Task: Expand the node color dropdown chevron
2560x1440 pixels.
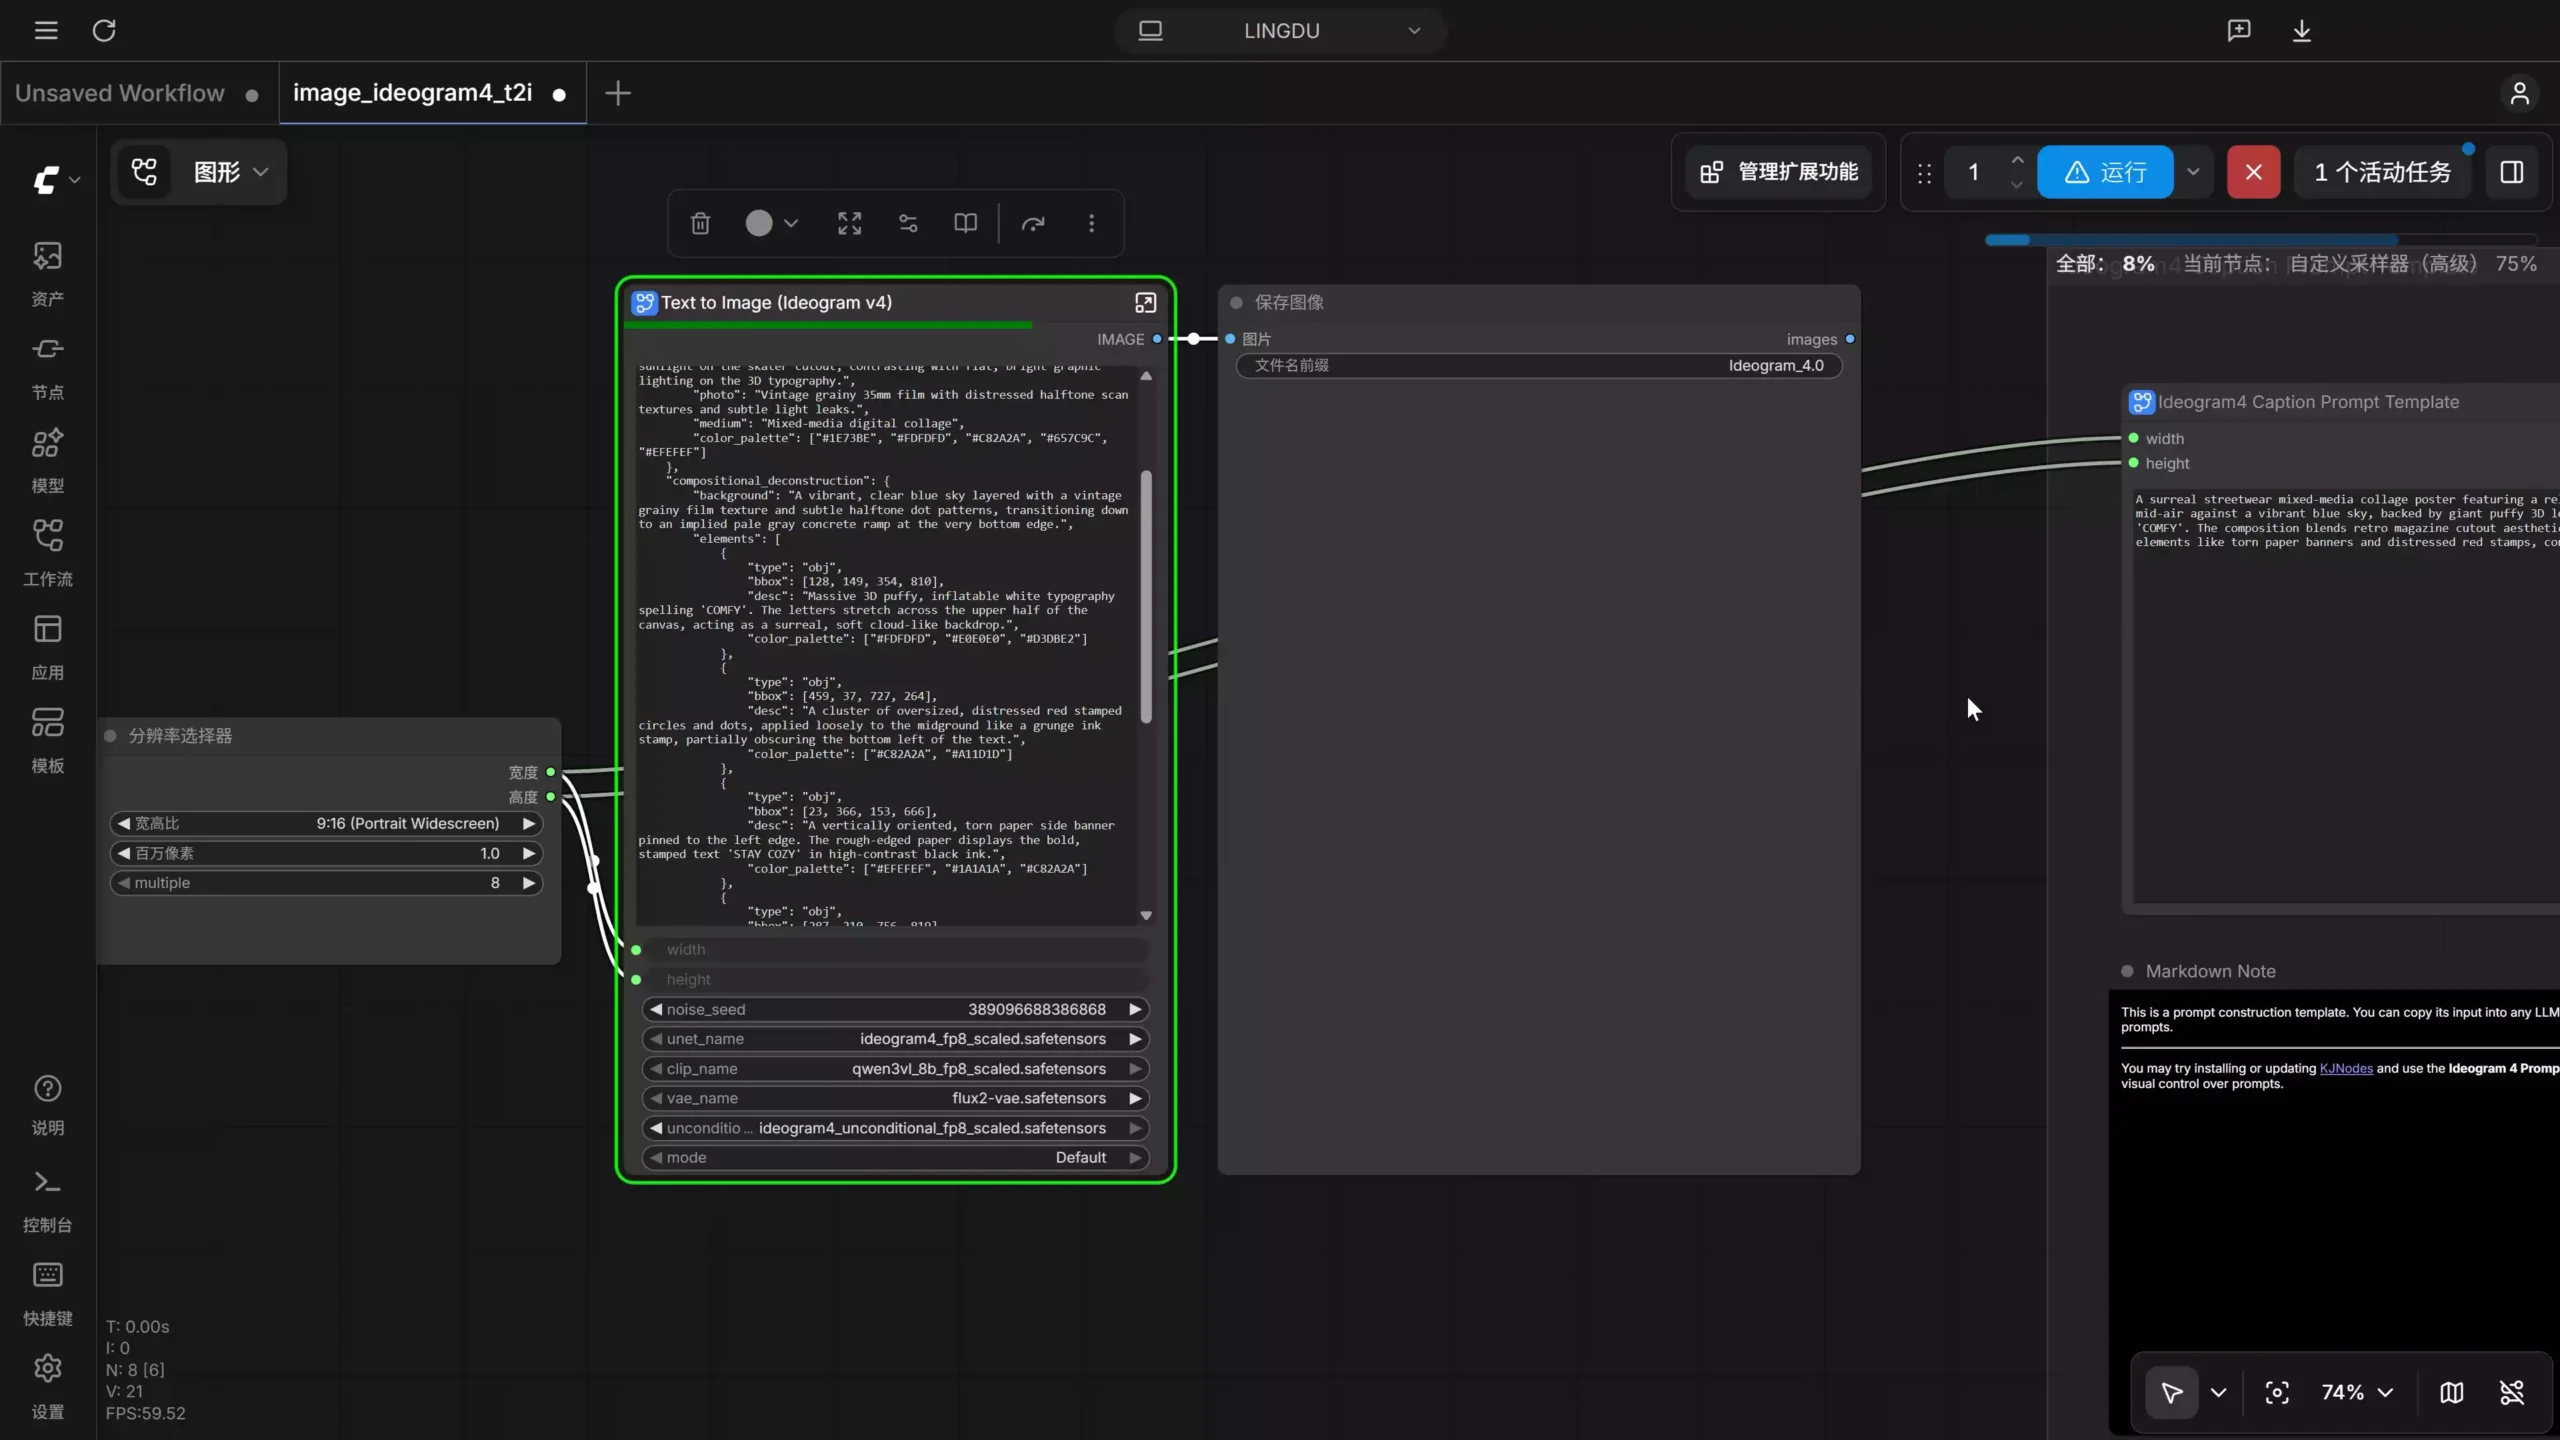Action: (x=791, y=223)
